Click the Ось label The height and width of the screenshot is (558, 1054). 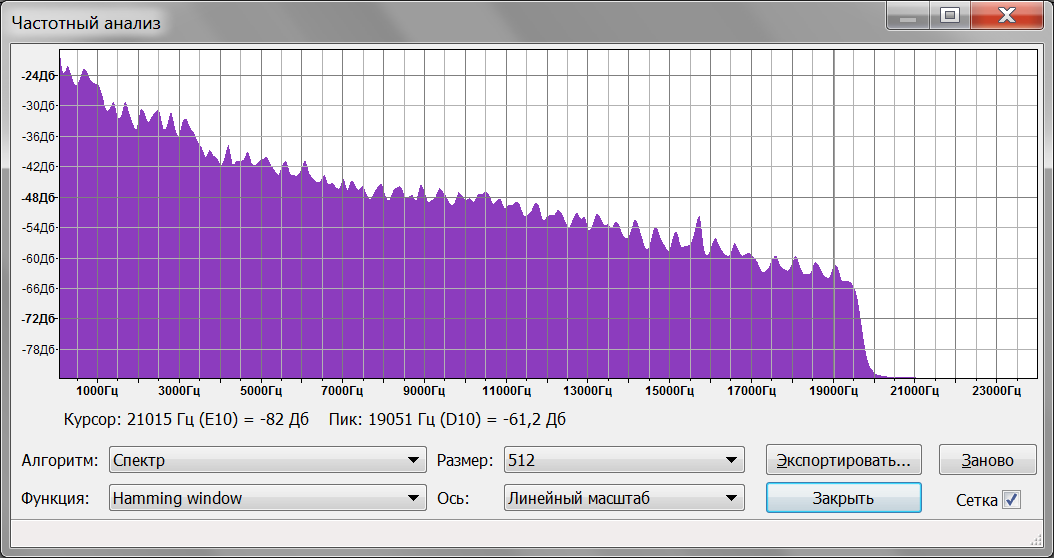(452, 499)
